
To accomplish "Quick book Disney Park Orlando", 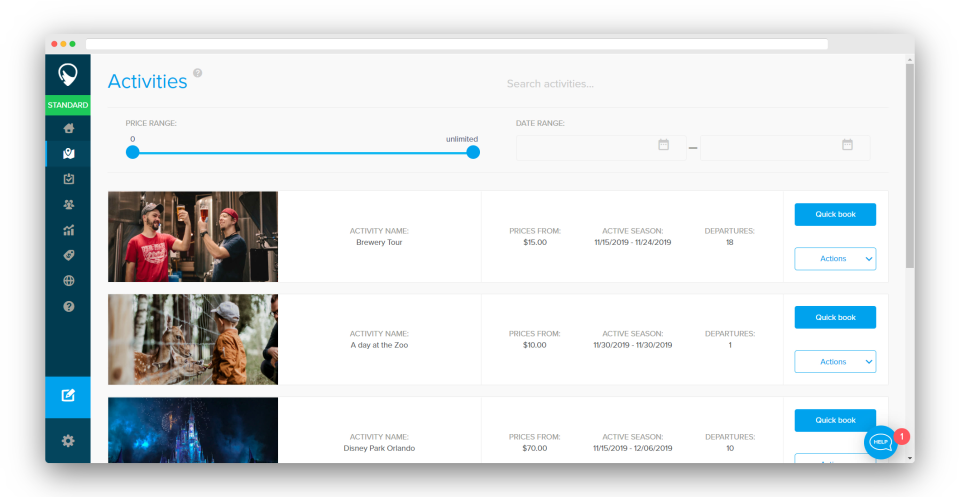I will pos(835,420).
